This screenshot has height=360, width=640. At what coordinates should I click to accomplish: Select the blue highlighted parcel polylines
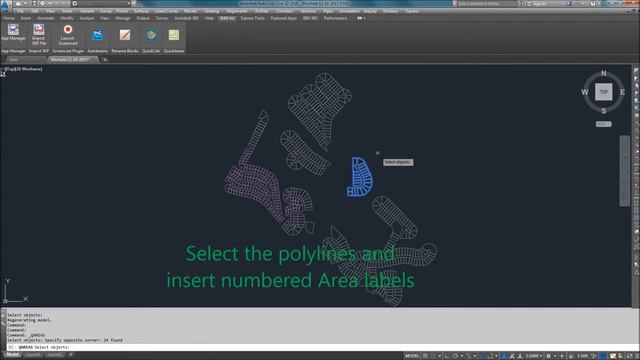tap(360, 177)
